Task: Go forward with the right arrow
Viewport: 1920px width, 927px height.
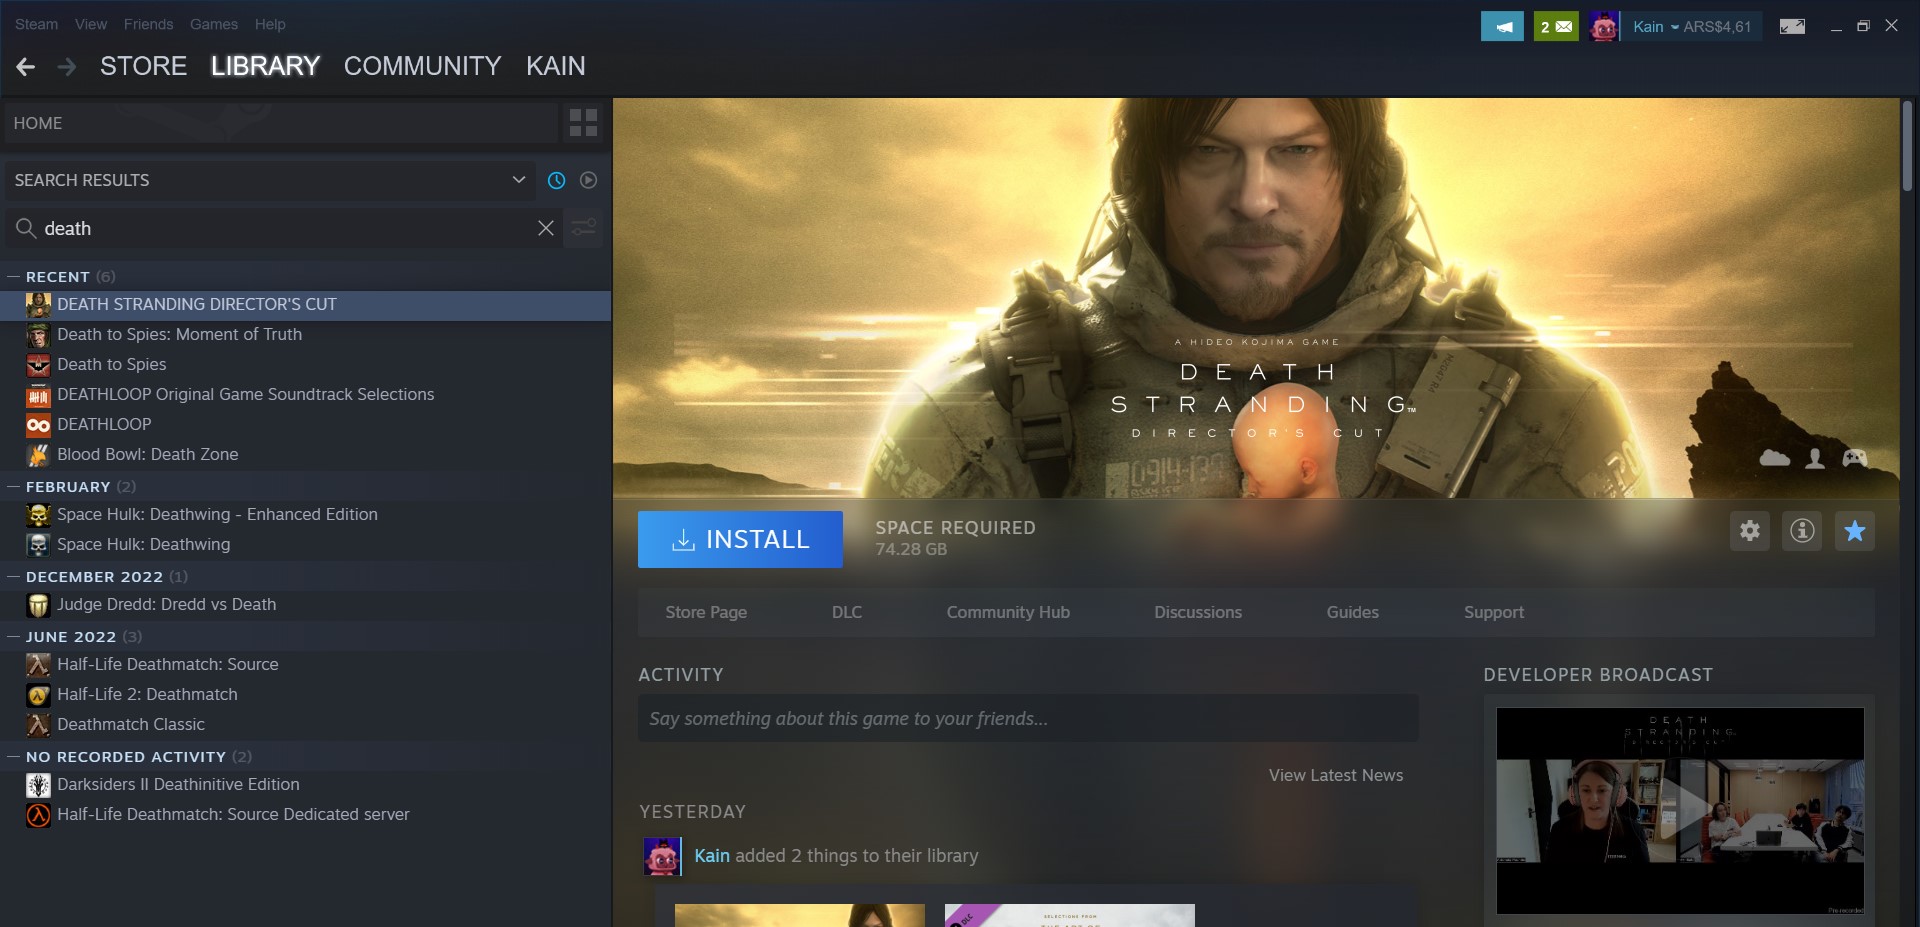Action: [x=67, y=67]
